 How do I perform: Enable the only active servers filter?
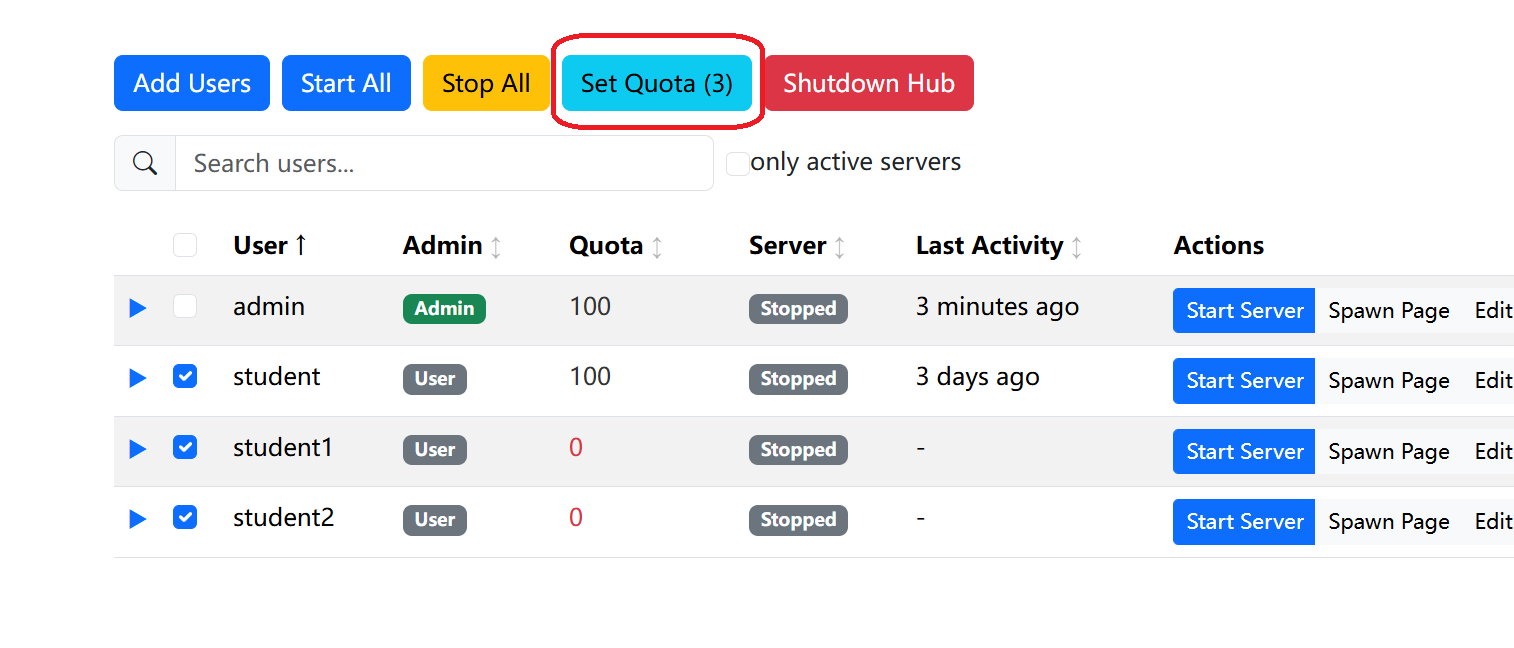736,162
